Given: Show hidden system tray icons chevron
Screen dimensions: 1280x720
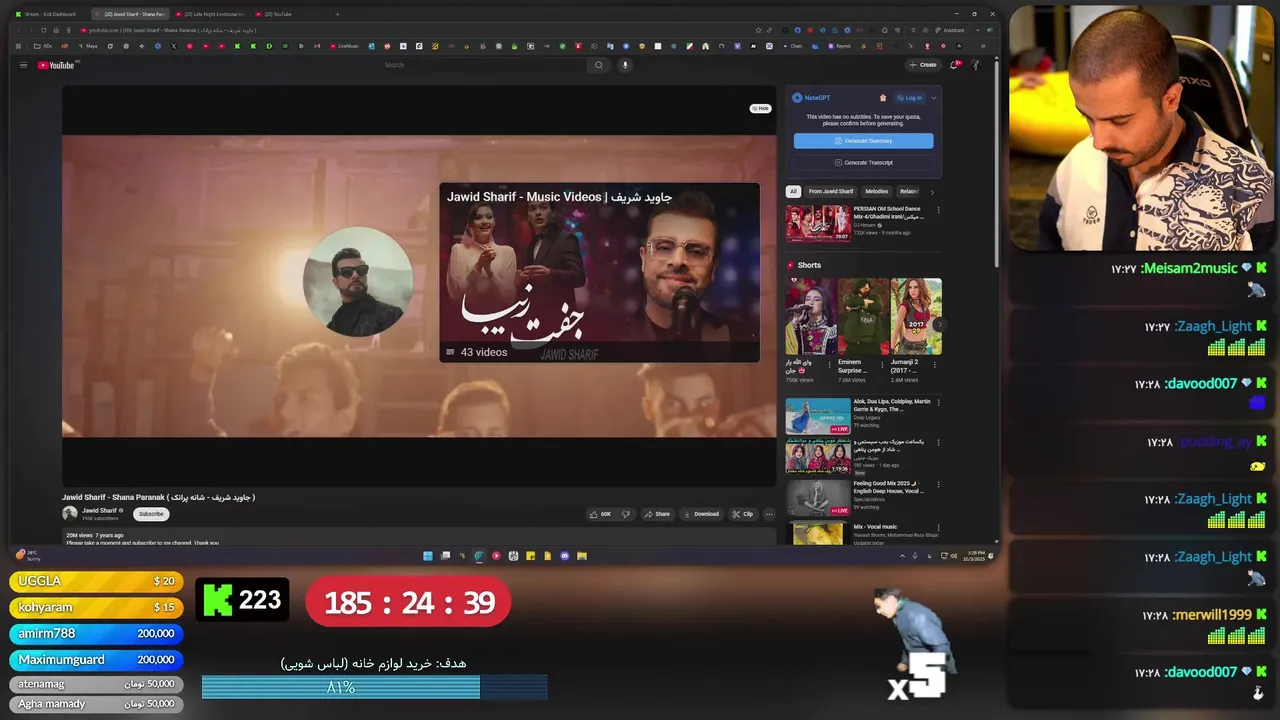Looking at the screenshot, I should (902, 556).
